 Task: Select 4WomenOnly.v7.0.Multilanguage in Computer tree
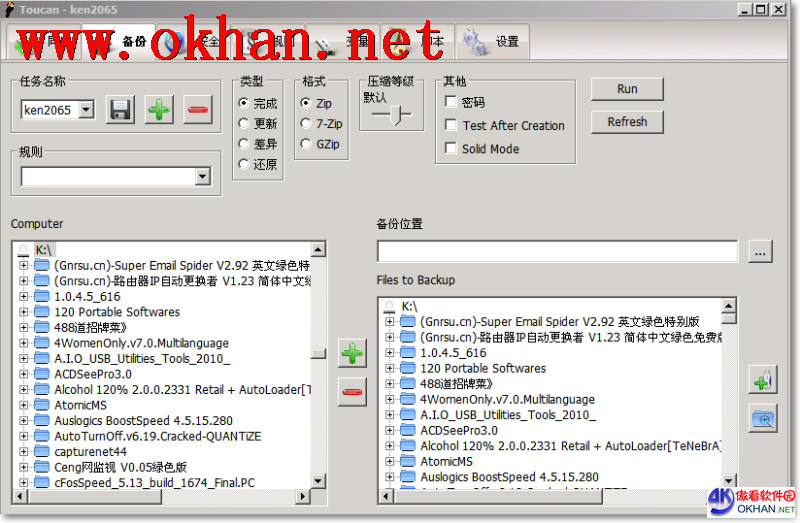(x=142, y=343)
